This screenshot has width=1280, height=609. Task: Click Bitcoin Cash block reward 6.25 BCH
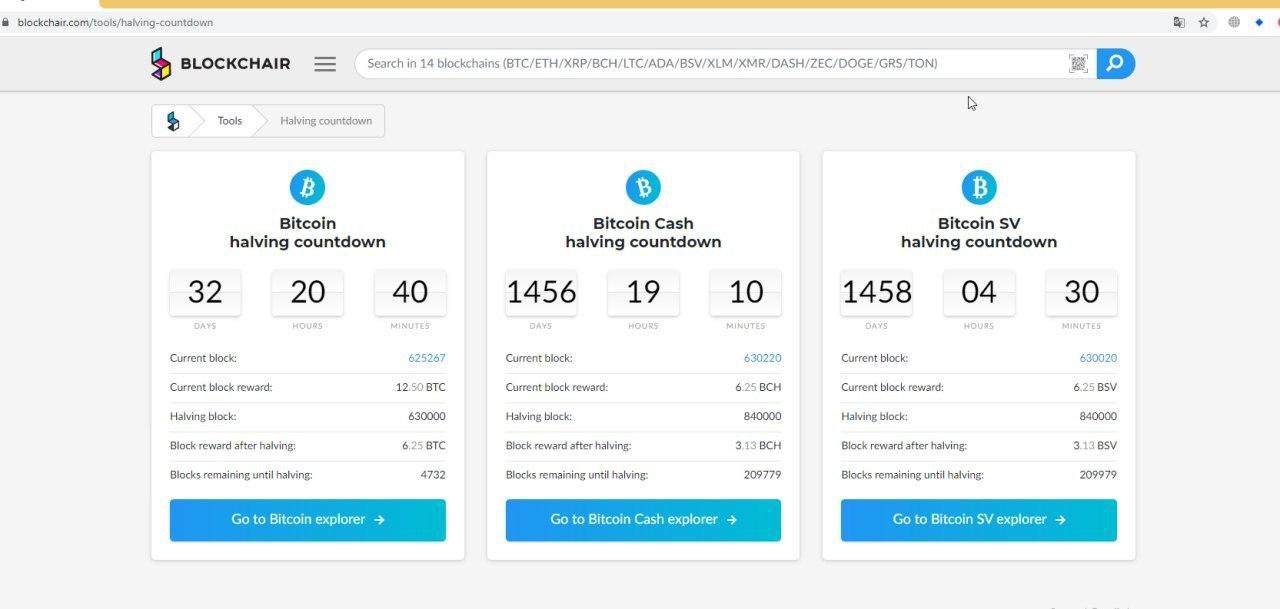(758, 387)
